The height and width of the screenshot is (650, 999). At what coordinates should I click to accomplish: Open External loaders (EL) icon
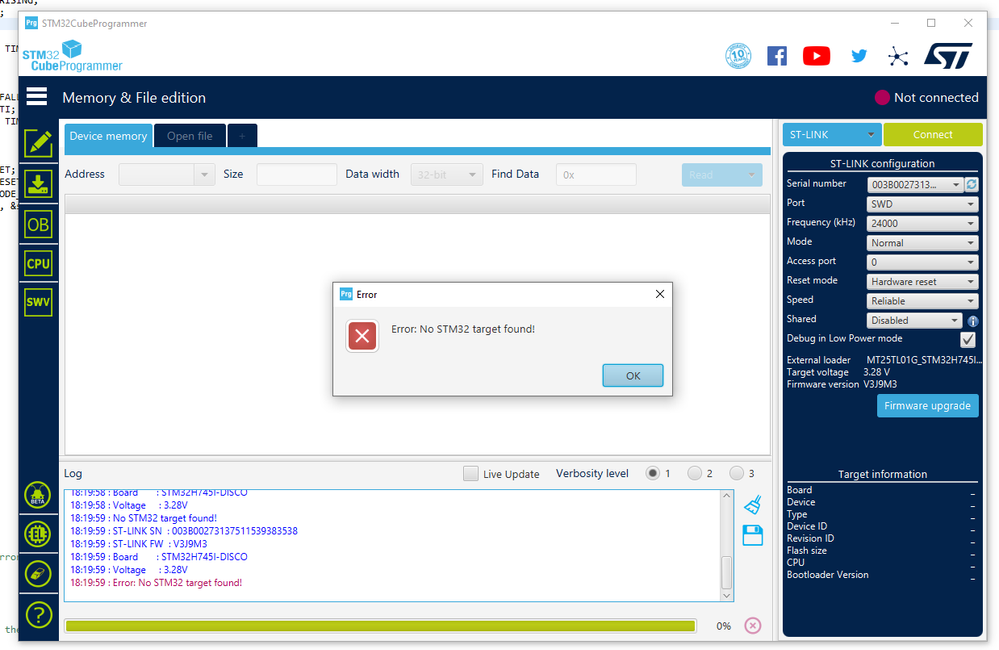click(38, 534)
